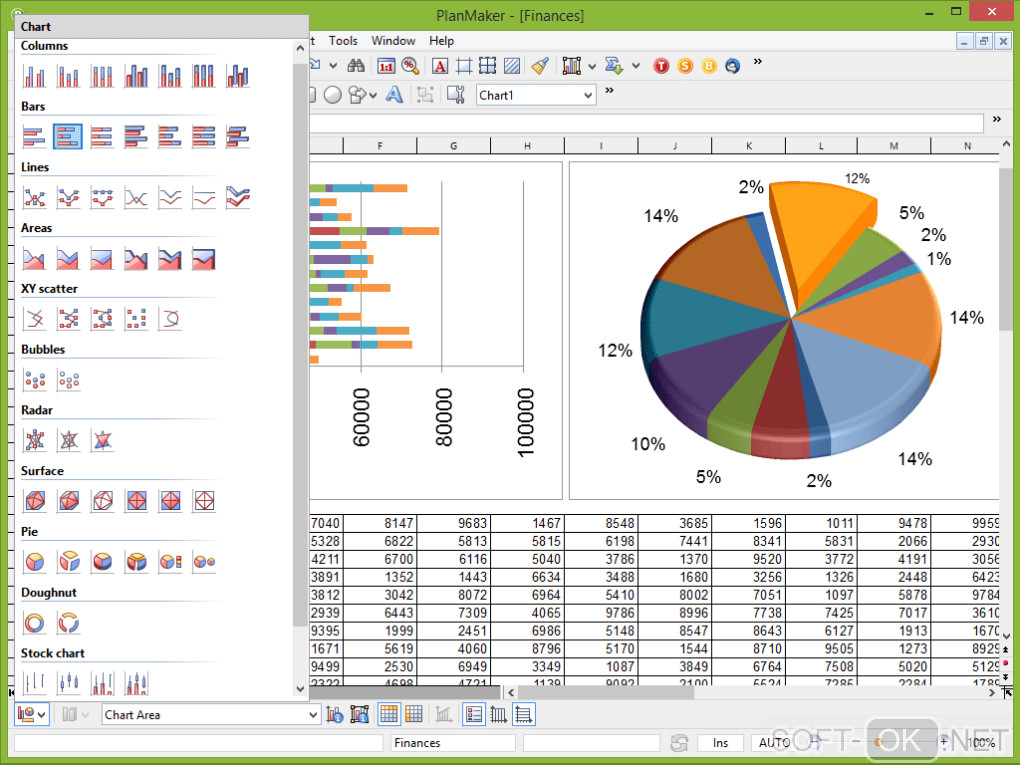Select the second Bubbles chart type icon
Image resolution: width=1020 pixels, height=765 pixels.
68,380
